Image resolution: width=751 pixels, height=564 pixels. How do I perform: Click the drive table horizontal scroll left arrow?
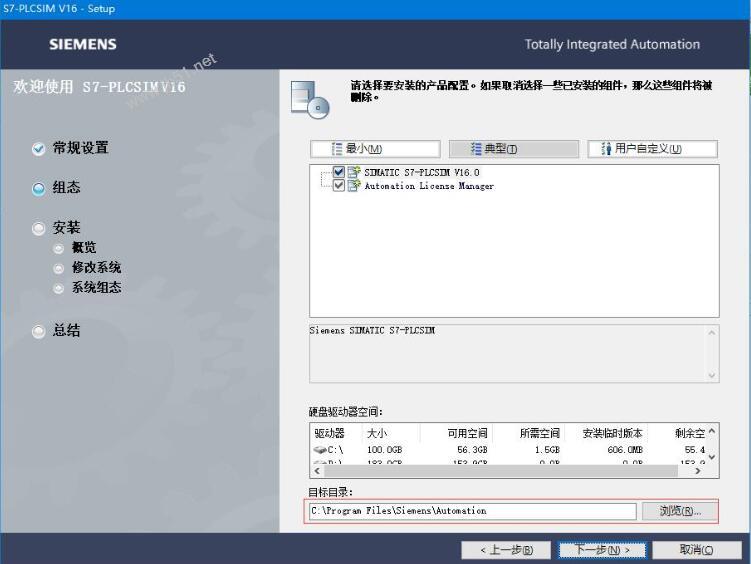pos(317,471)
